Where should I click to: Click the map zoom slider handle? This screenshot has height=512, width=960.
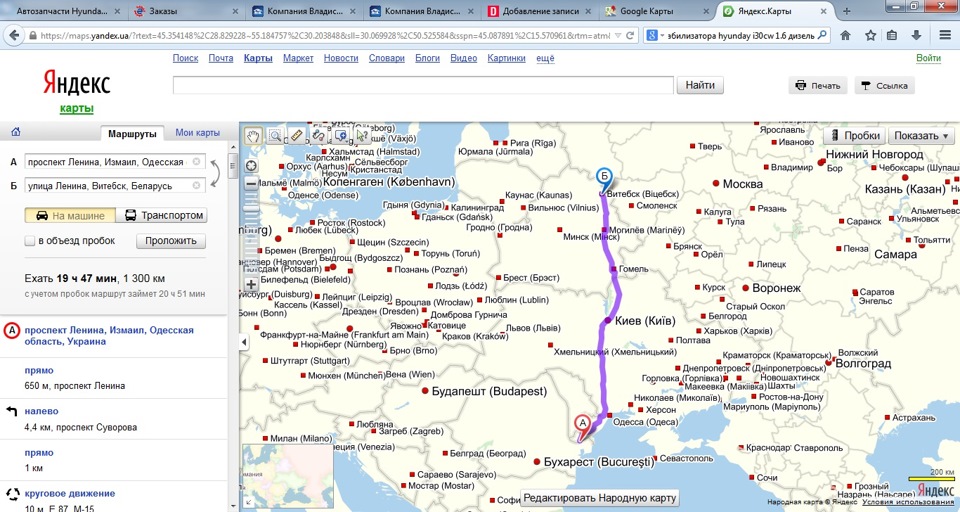pyautogui.click(x=251, y=208)
